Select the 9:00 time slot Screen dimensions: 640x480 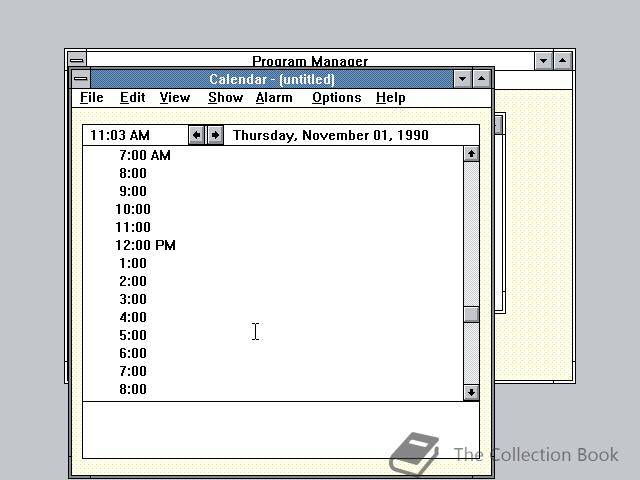coord(273,191)
